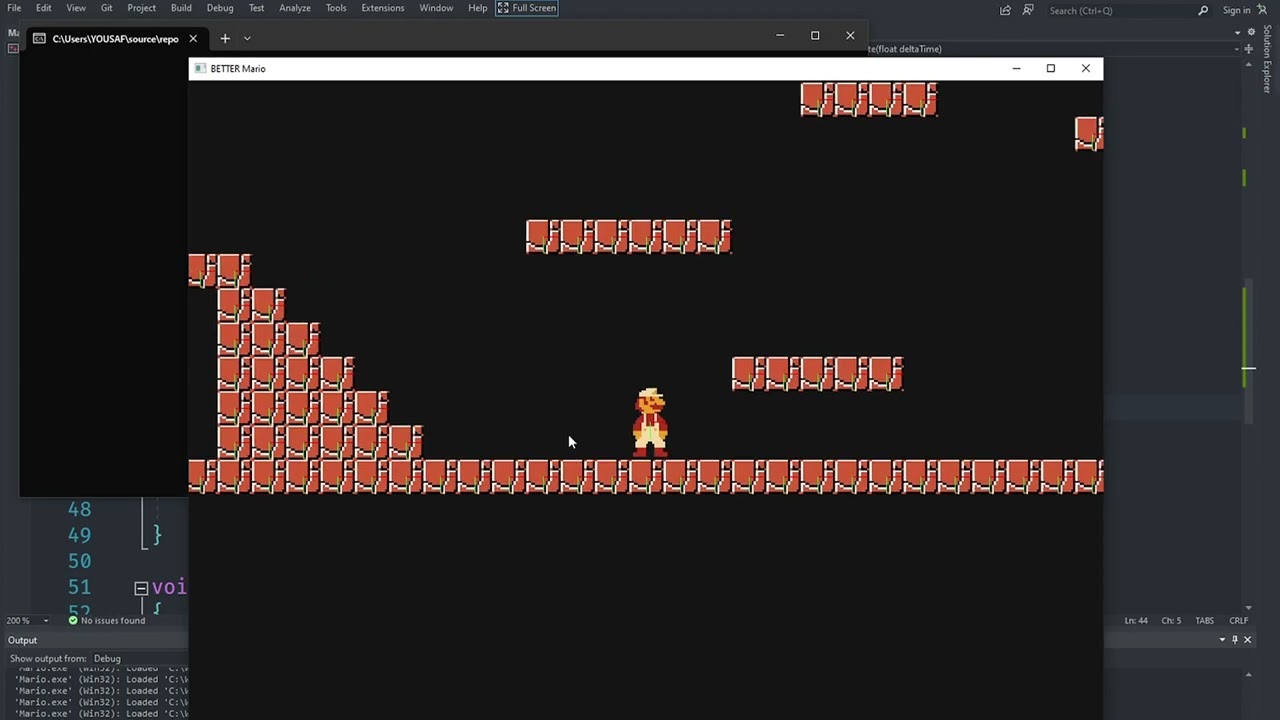Open the Help menu

pos(478,8)
